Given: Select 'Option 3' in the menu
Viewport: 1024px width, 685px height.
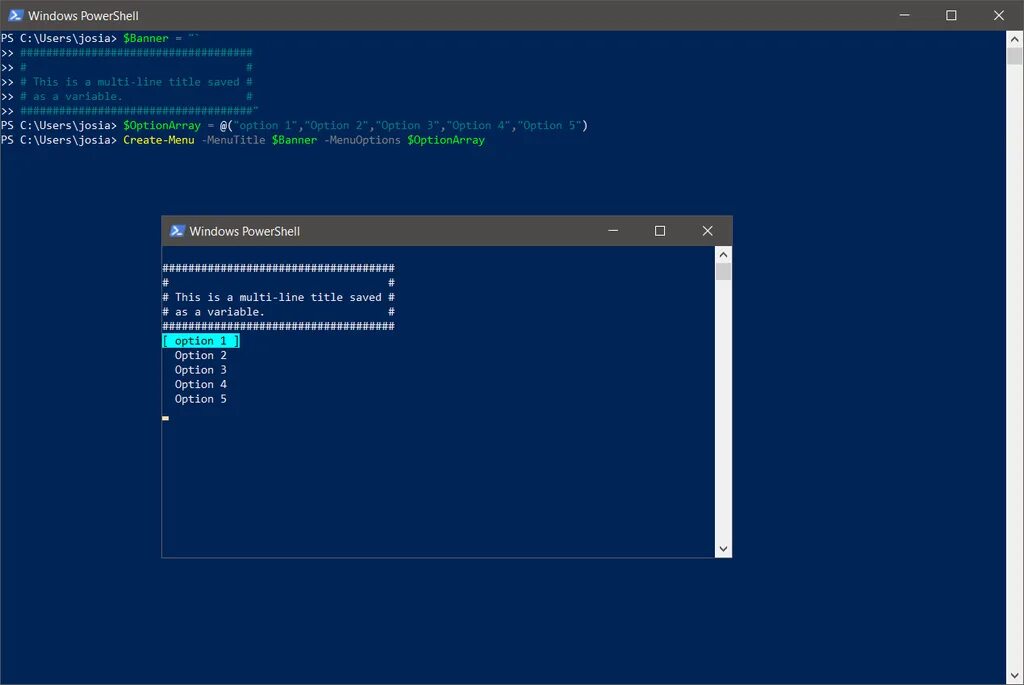Looking at the screenshot, I should point(200,370).
